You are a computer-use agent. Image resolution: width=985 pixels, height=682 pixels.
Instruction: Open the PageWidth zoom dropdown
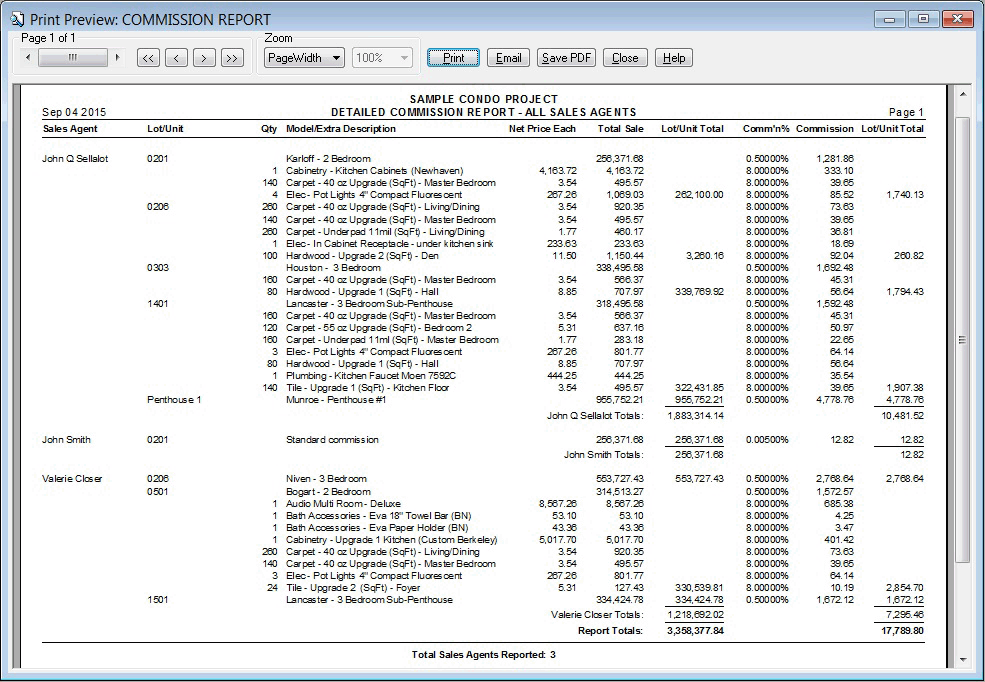pyautogui.click(x=304, y=58)
